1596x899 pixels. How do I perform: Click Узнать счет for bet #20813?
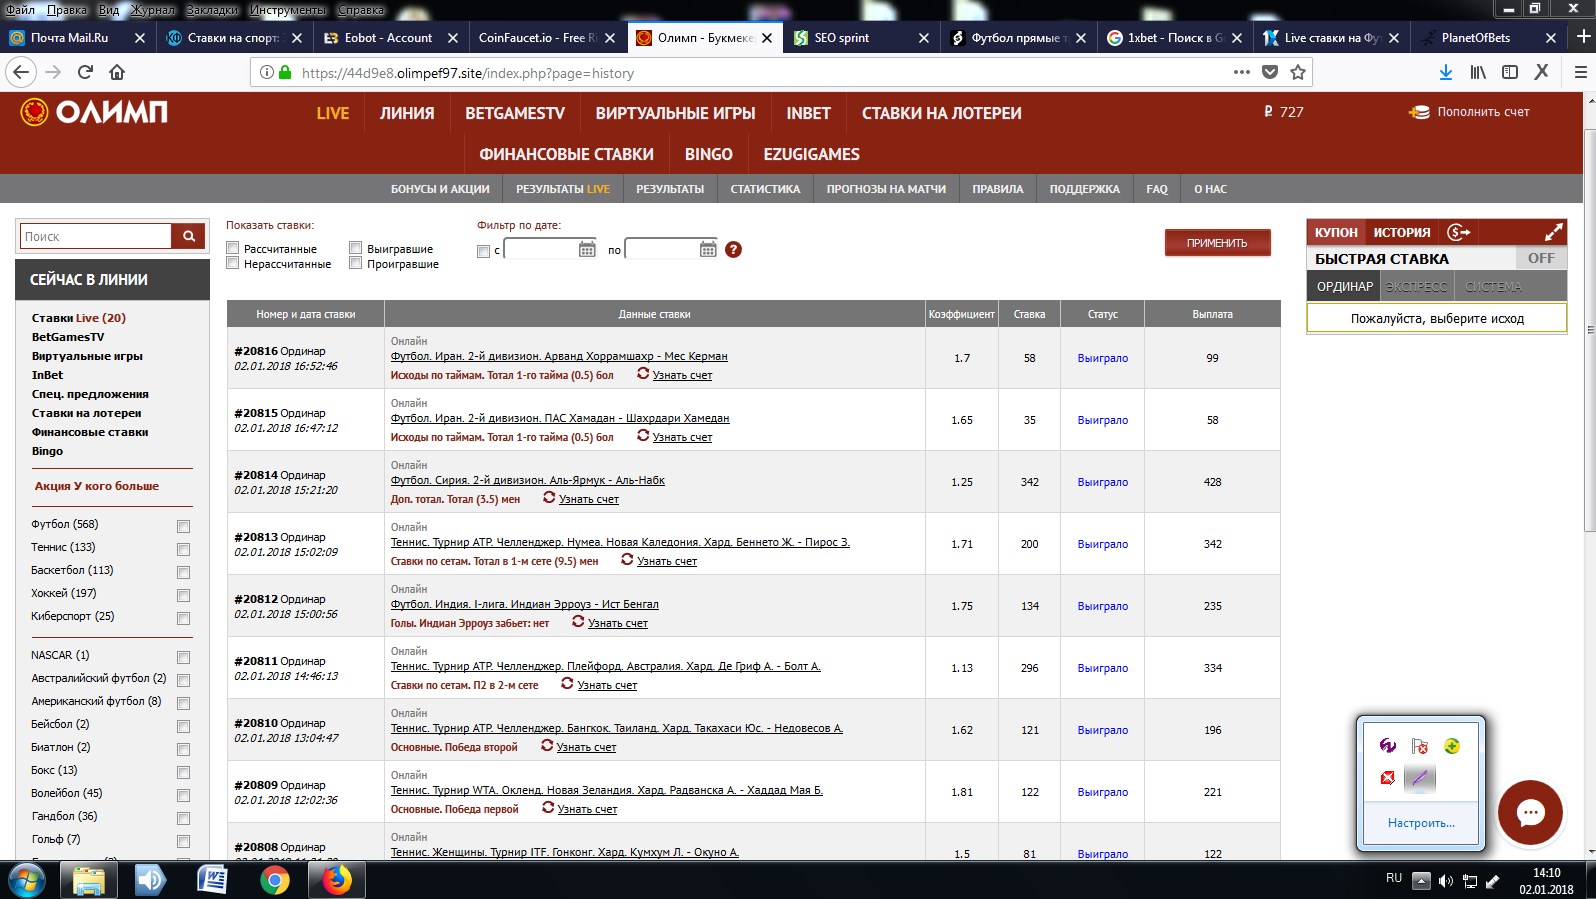click(x=667, y=561)
